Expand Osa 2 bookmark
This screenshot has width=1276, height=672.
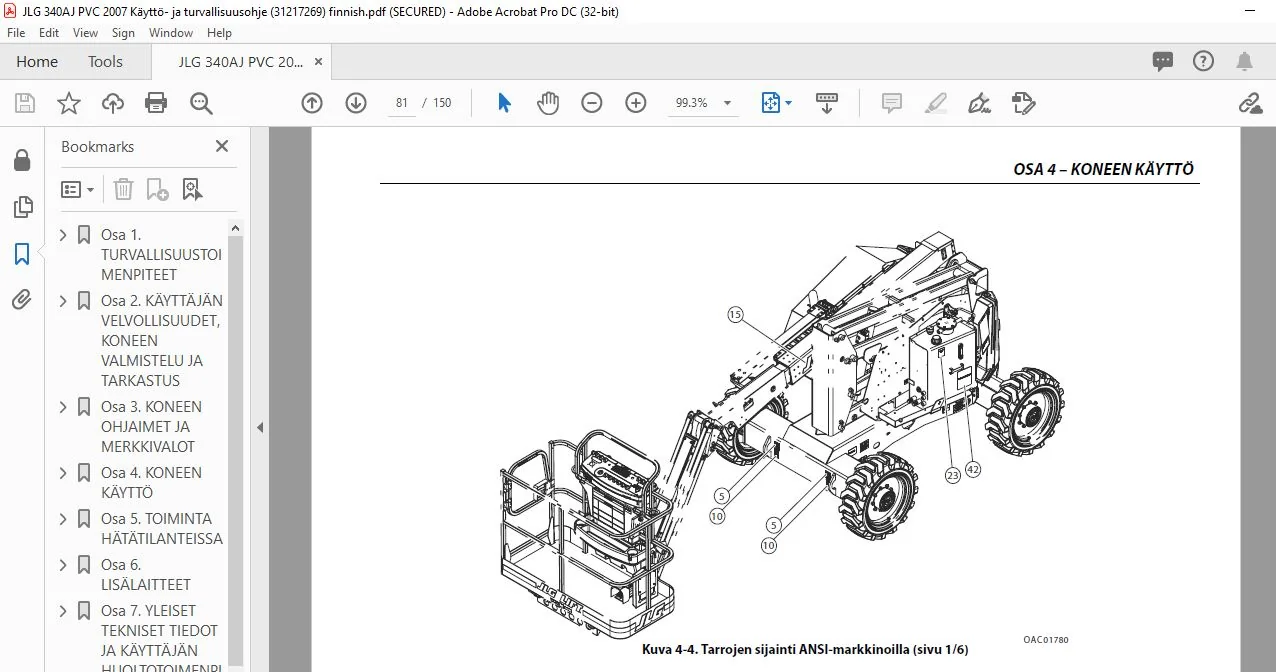coord(64,301)
